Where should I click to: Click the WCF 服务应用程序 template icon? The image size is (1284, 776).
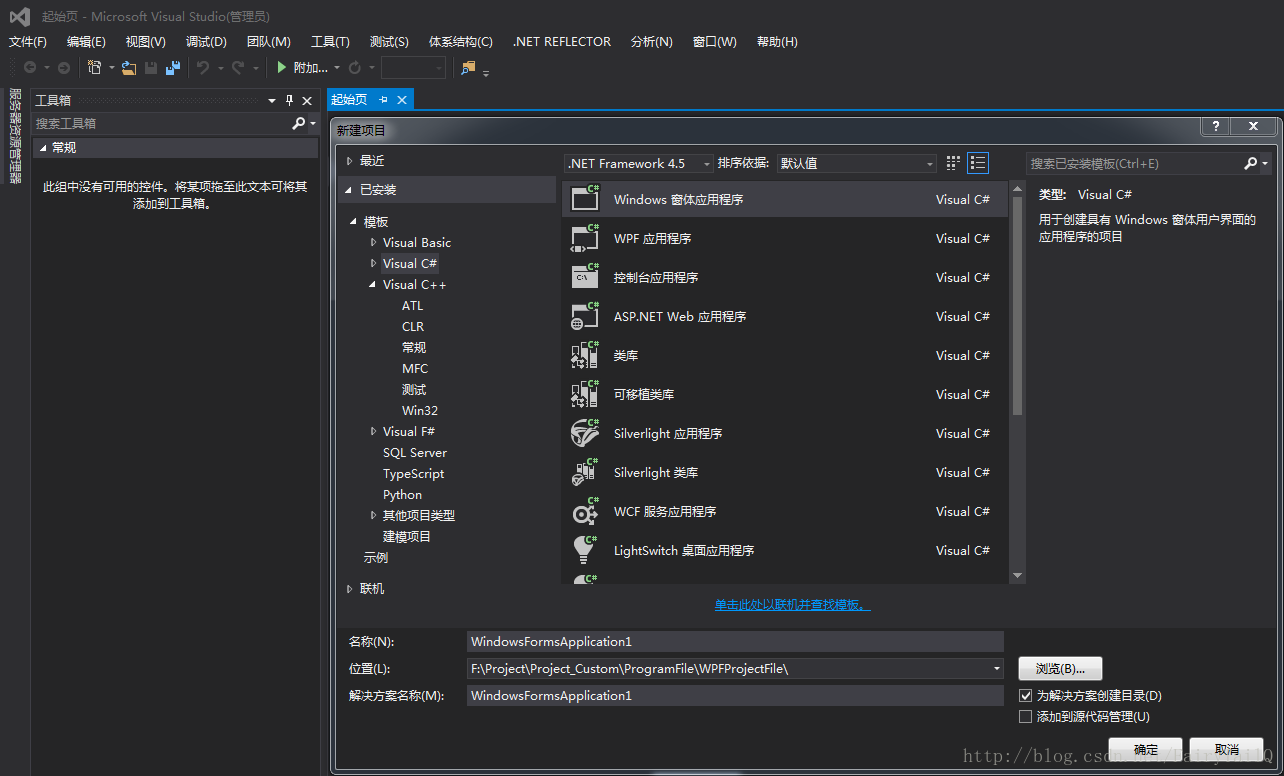click(585, 510)
